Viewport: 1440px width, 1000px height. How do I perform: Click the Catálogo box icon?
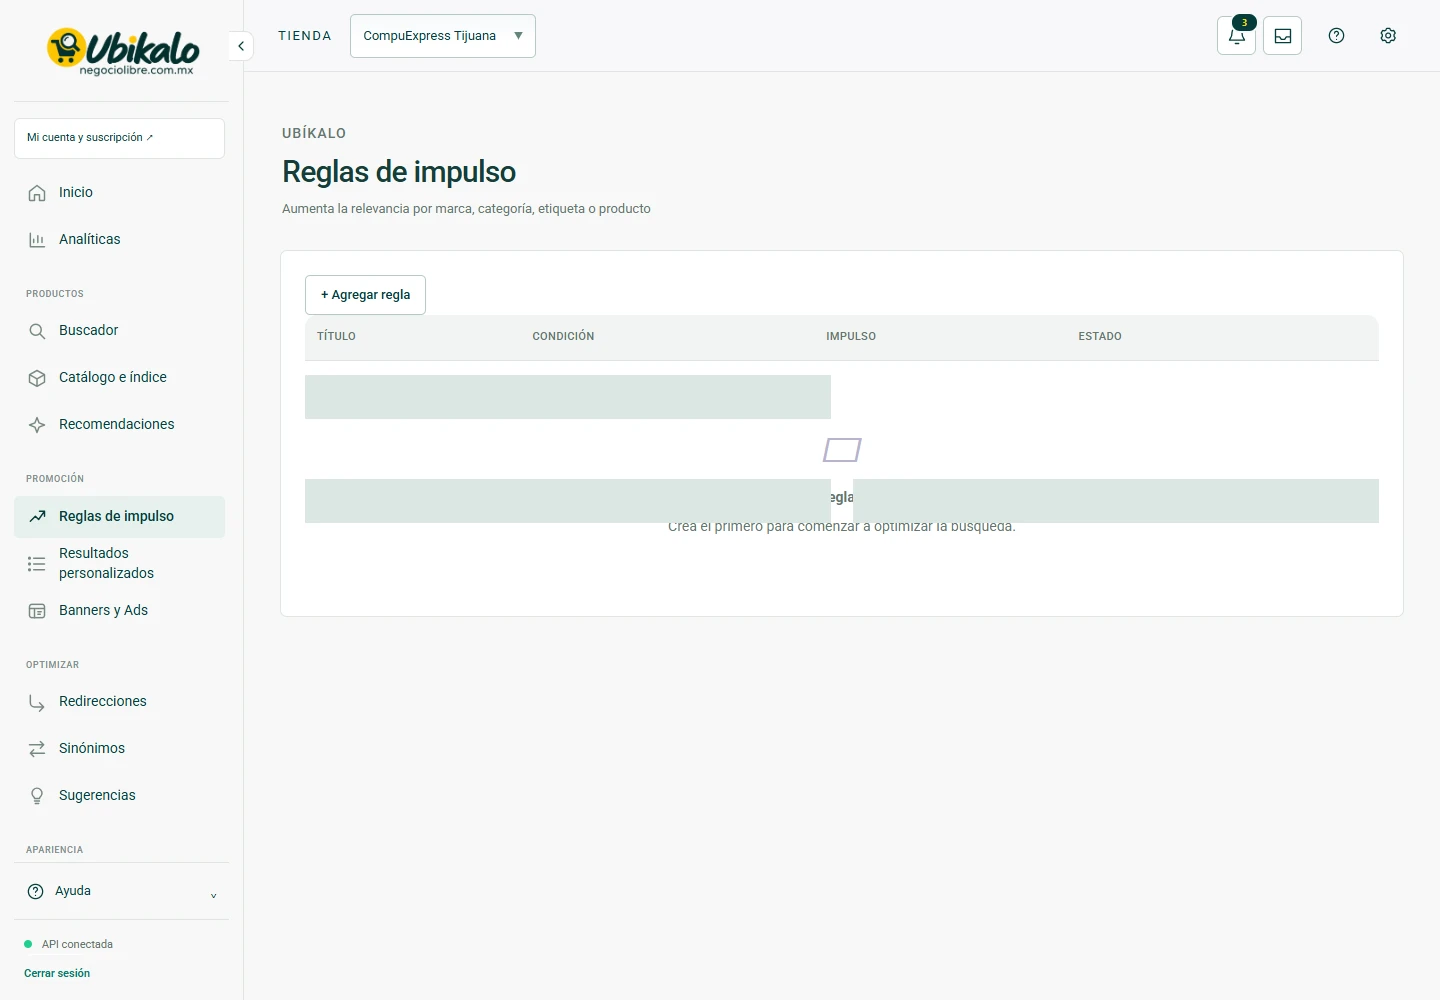(37, 378)
